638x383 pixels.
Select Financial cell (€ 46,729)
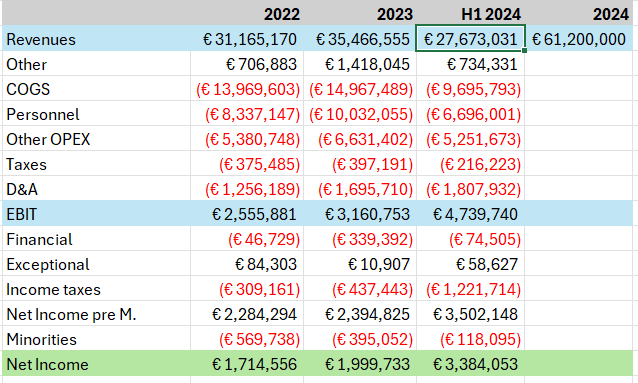tap(247, 239)
